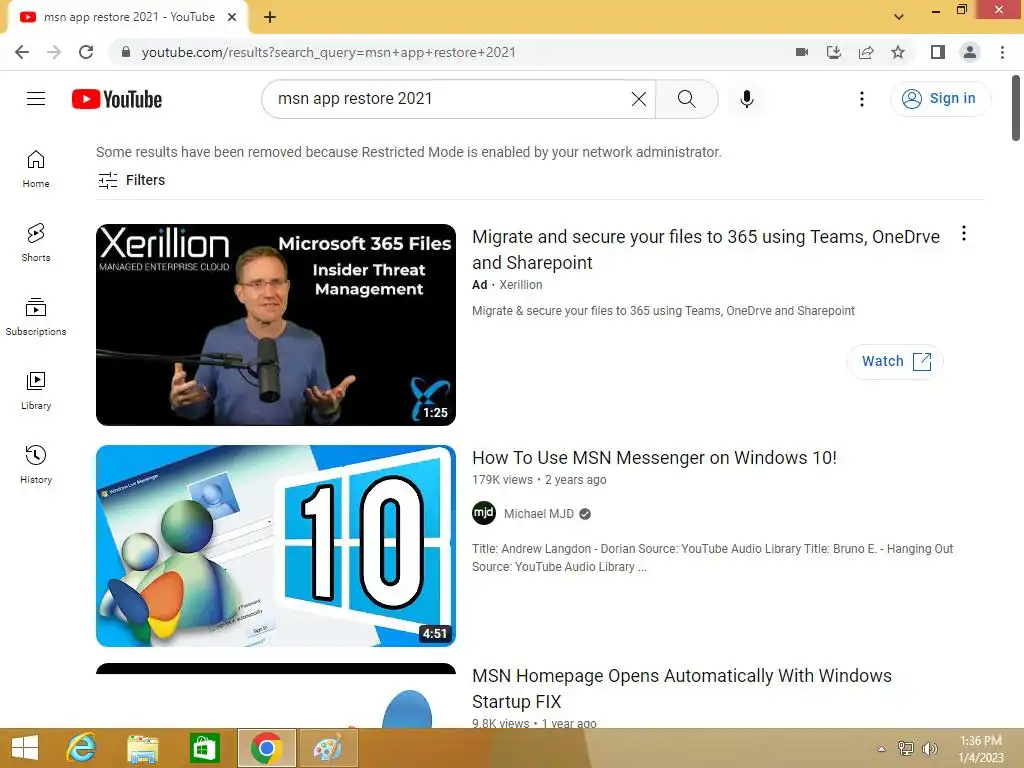Click the volume speaker tray icon
Screen dimensions: 1024x768
tap(929, 748)
